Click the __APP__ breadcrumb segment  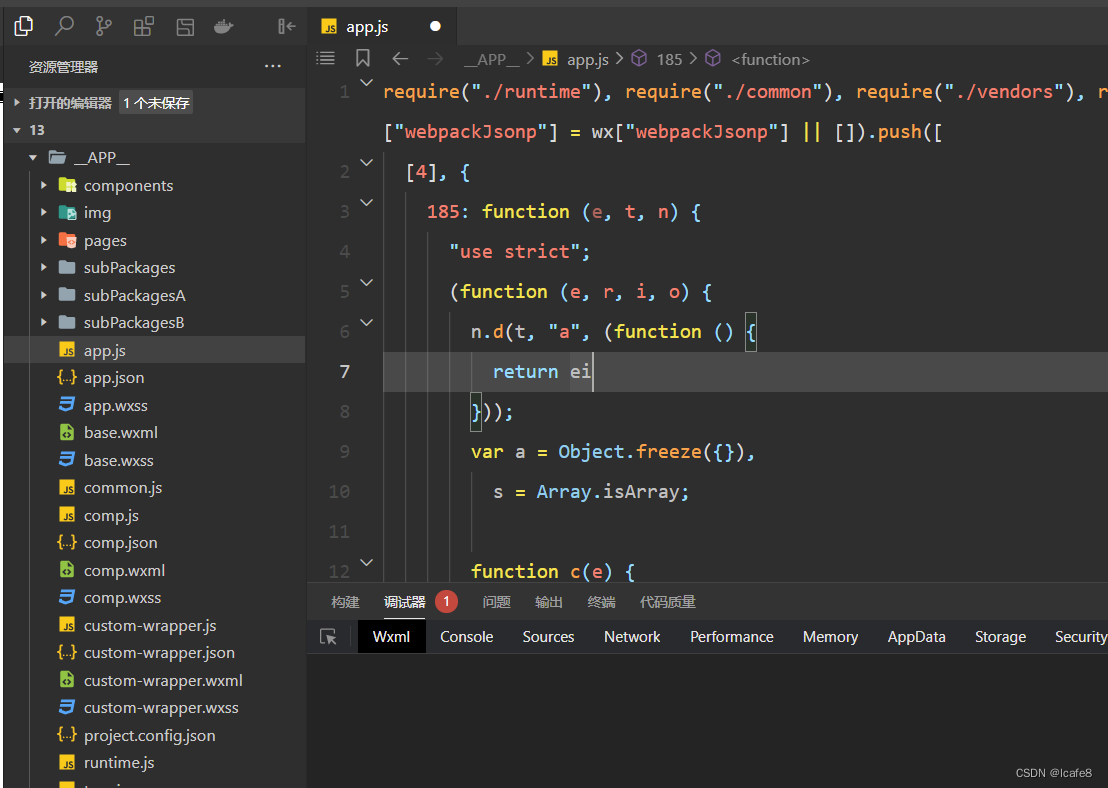pos(492,59)
